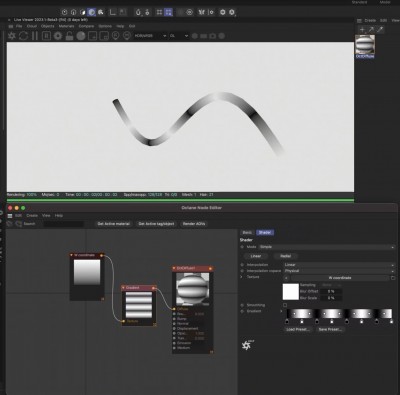
Task: Pause the Live Viewer render
Action: tap(35, 36)
